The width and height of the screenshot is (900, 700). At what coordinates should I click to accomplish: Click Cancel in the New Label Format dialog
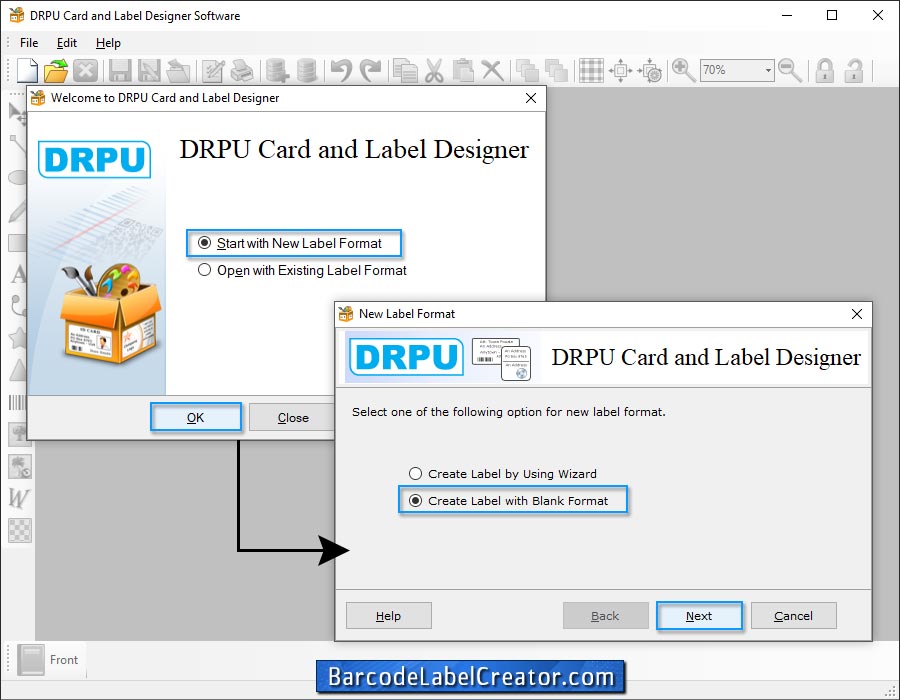click(x=794, y=616)
